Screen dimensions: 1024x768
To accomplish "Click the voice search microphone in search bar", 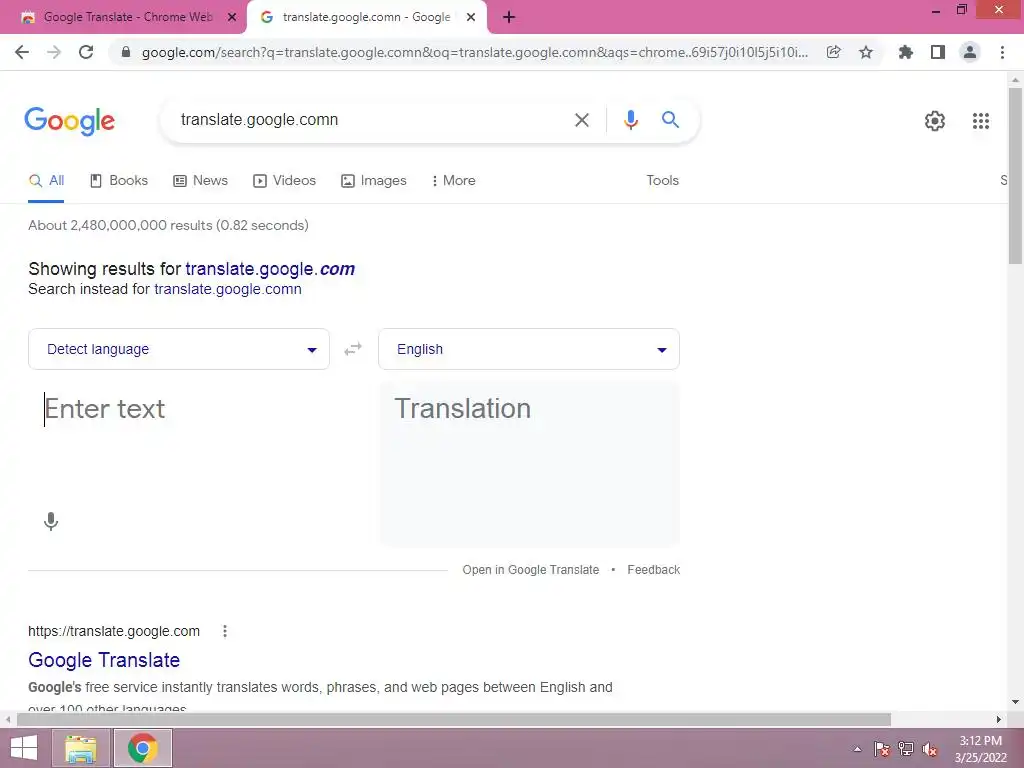I will tap(630, 120).
